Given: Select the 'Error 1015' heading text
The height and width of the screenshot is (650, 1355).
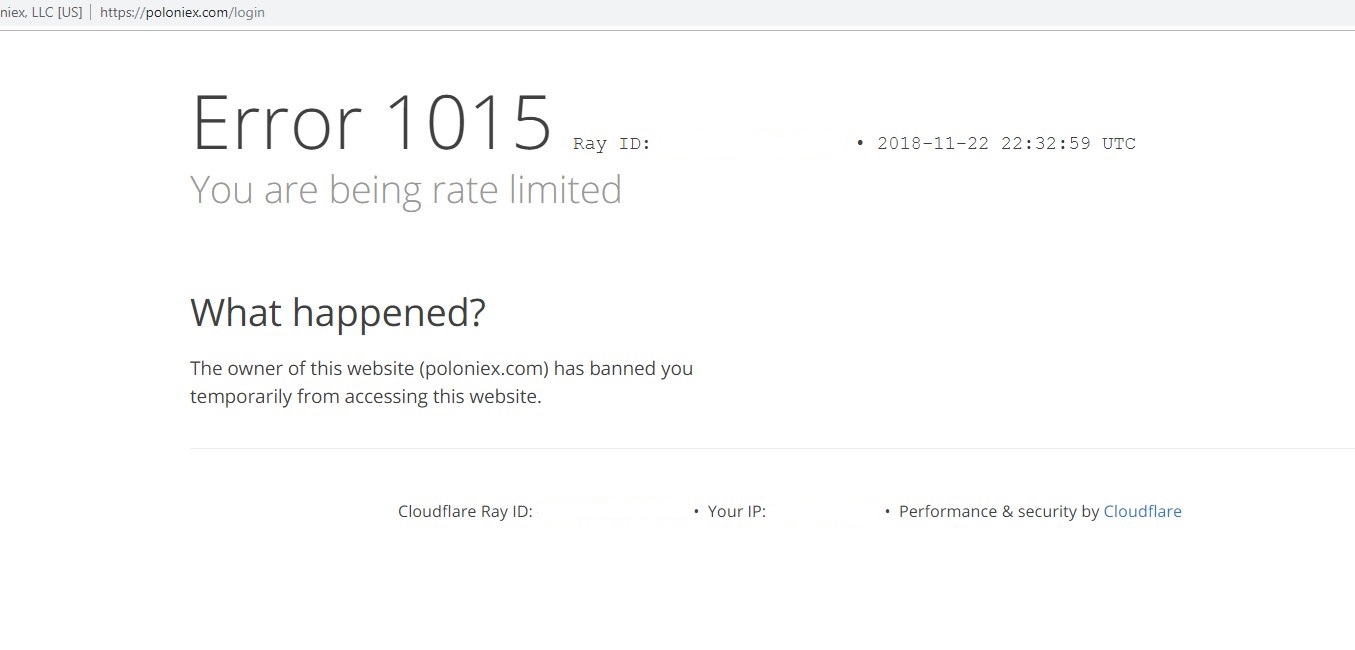Looking at the screenshot, I should point(371,123).
